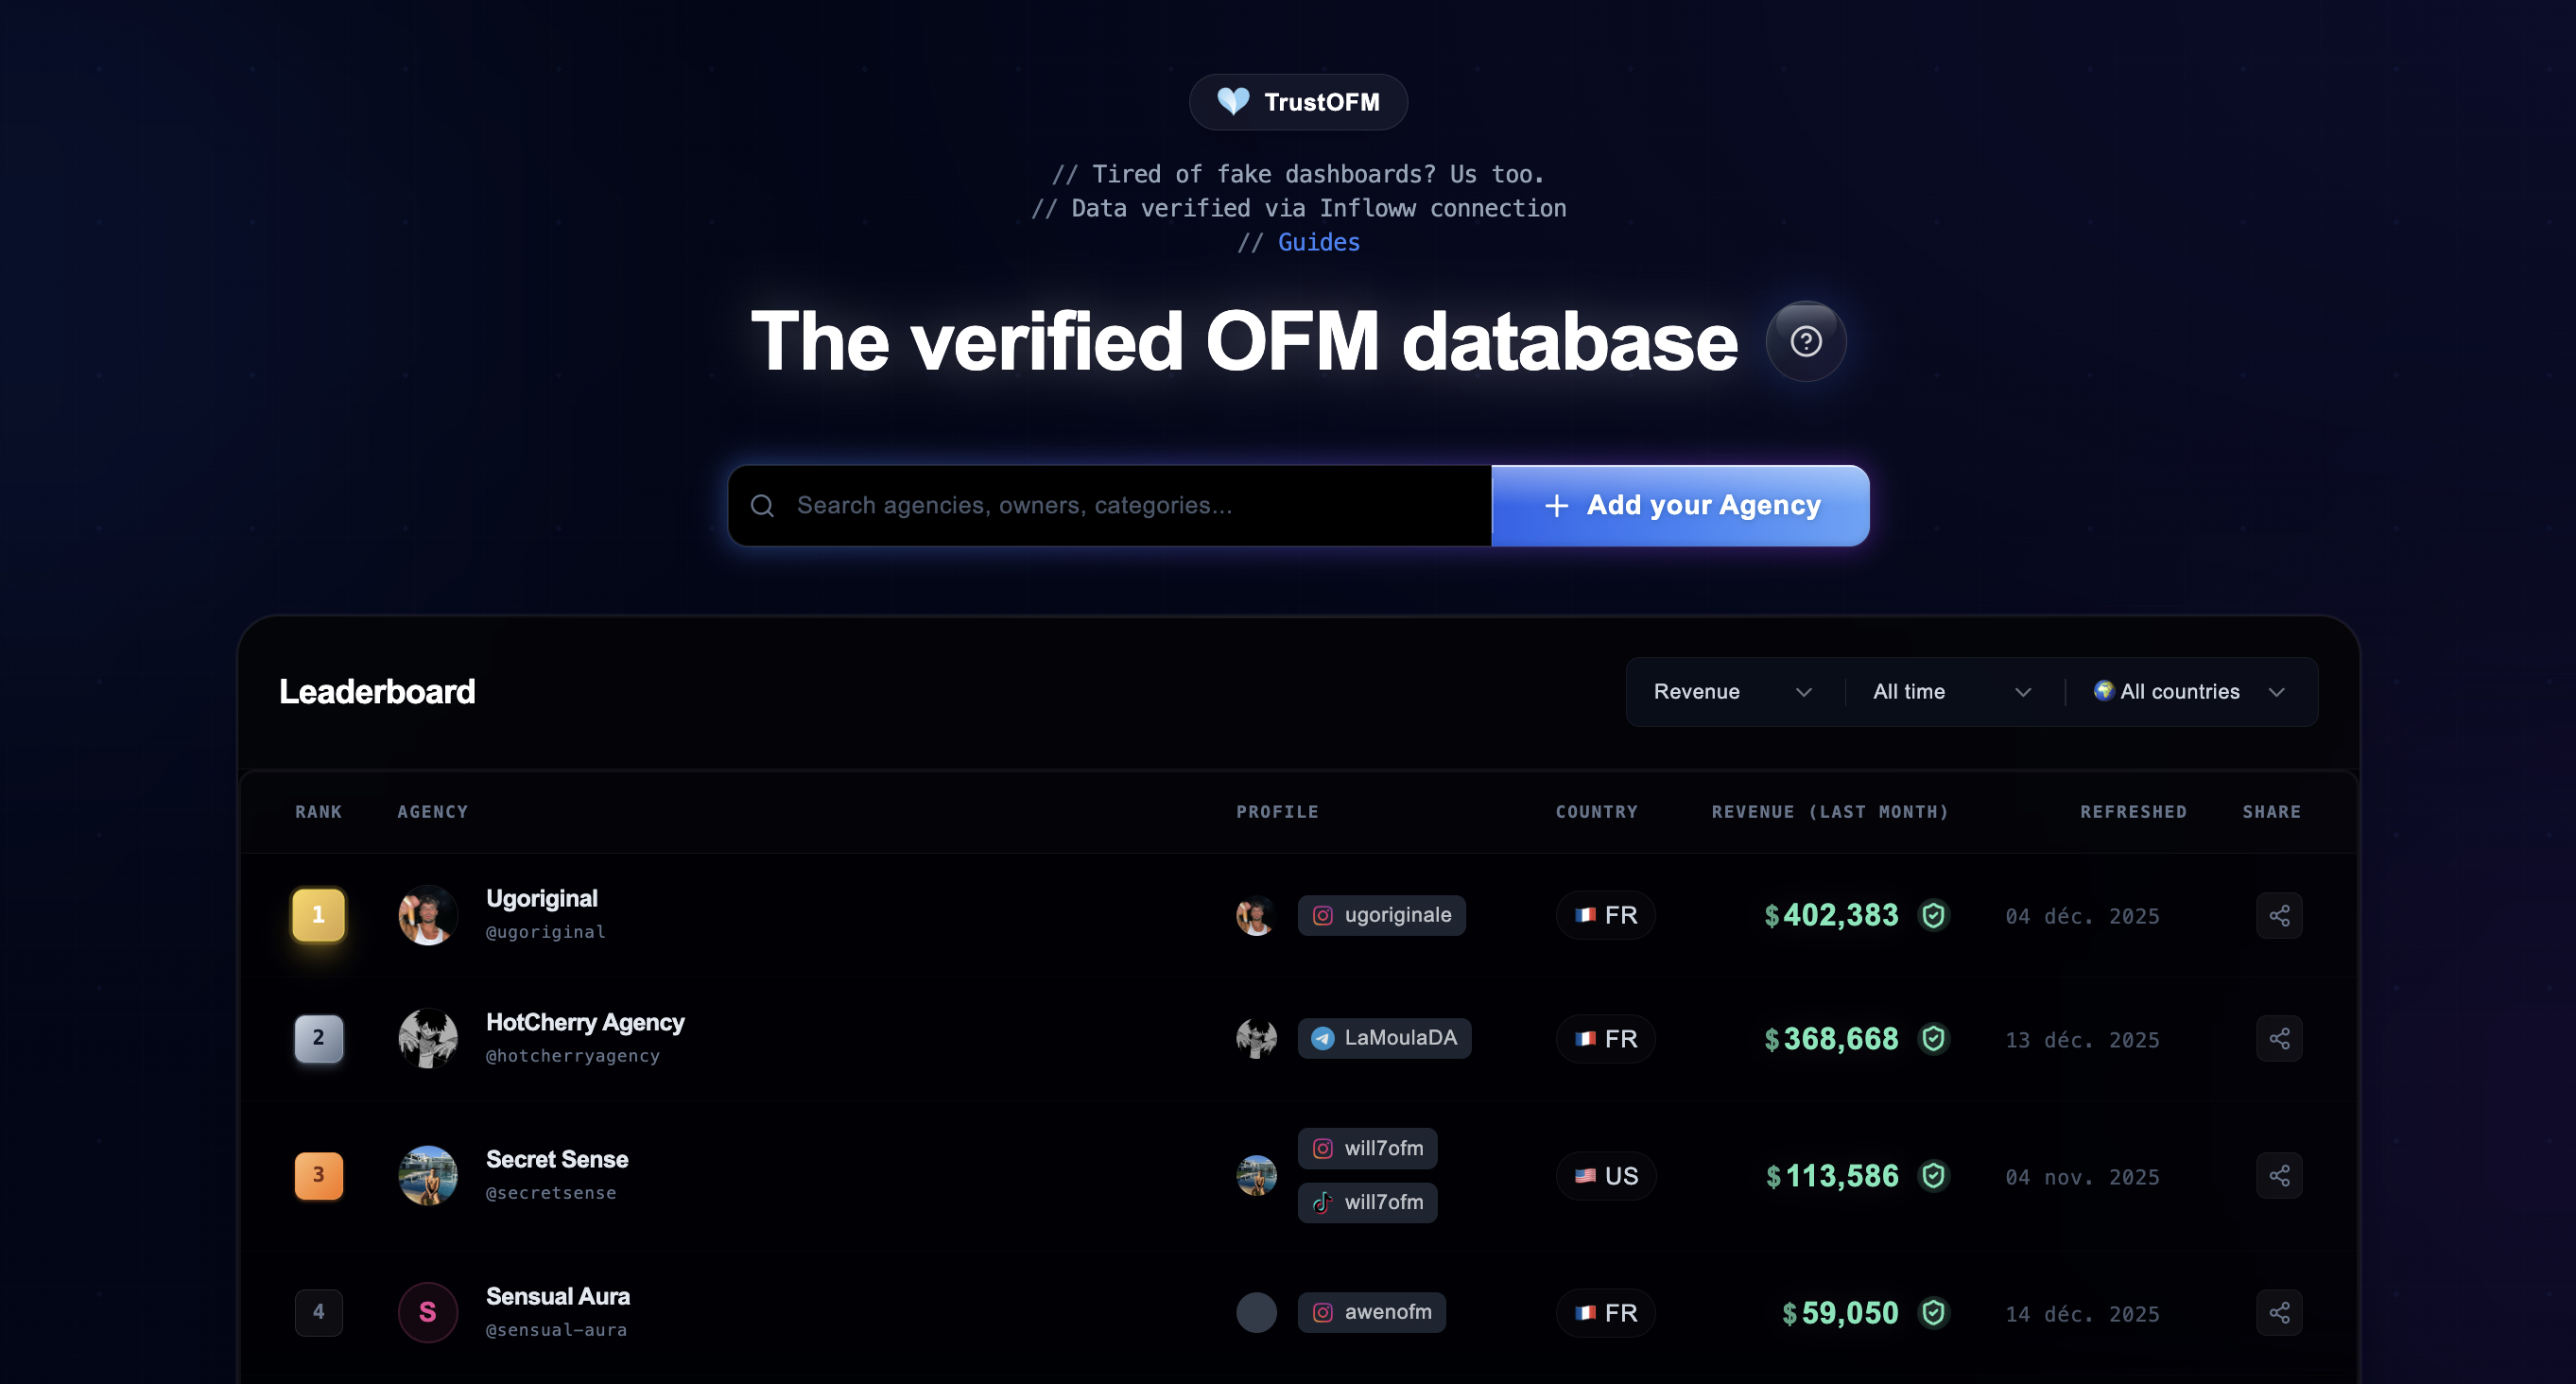2576x1384 pixels.
Task: Click the share icon on Ugoriginal's row
Action: pos(2279,915)
